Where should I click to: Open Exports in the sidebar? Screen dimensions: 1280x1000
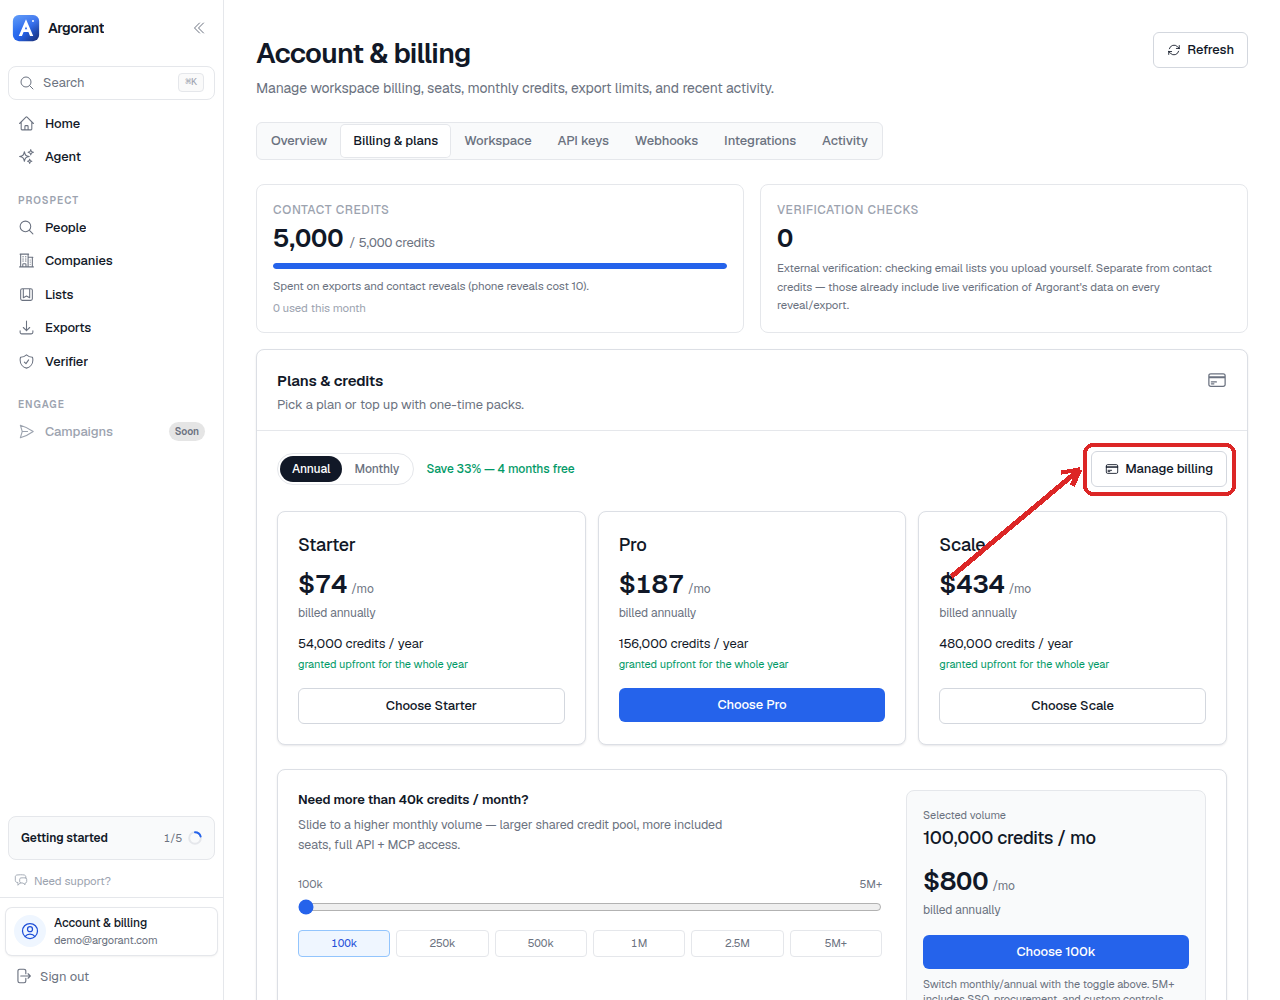111,328
